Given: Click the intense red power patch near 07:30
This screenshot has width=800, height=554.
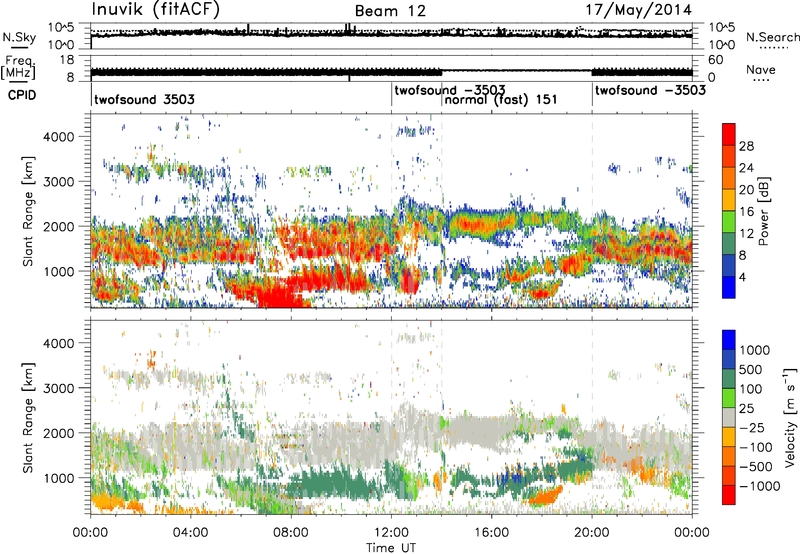Looking at the screenshot, I should click(x=282, y=295).
